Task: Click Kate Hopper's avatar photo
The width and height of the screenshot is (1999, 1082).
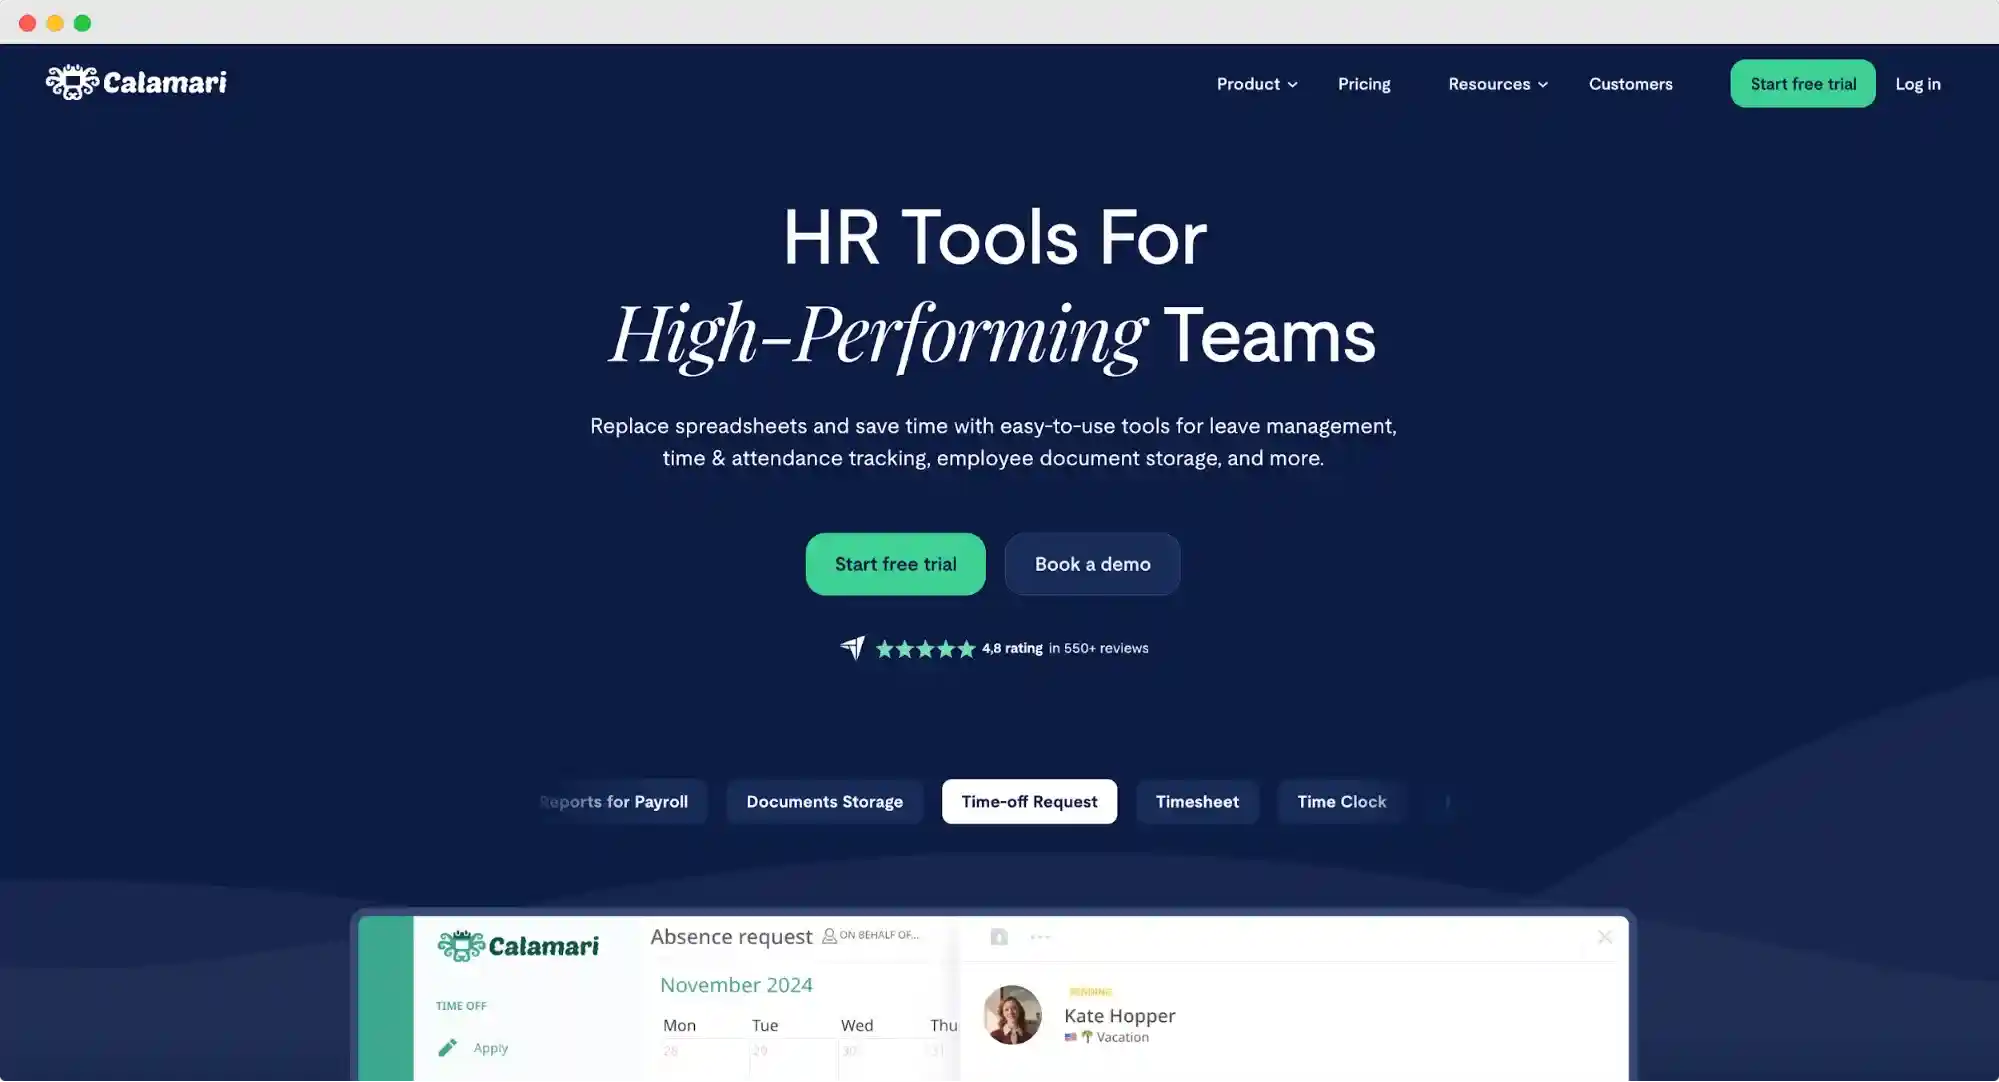Action: point(1012,1015)
